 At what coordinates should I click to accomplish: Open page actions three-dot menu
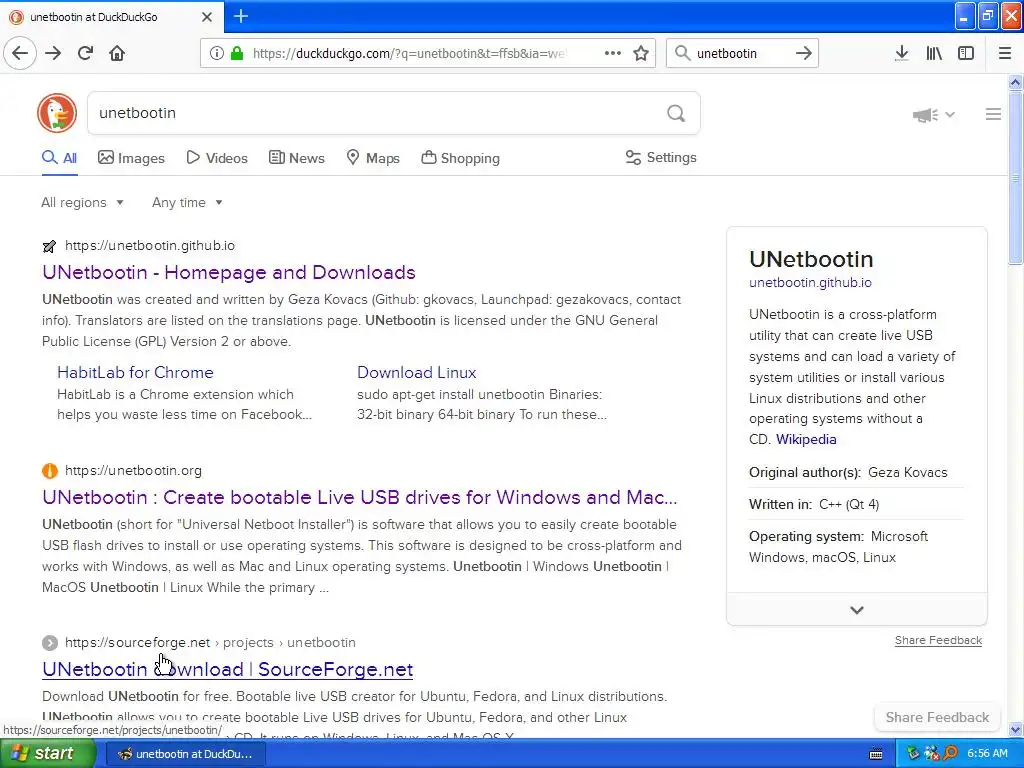coord(613,53)
